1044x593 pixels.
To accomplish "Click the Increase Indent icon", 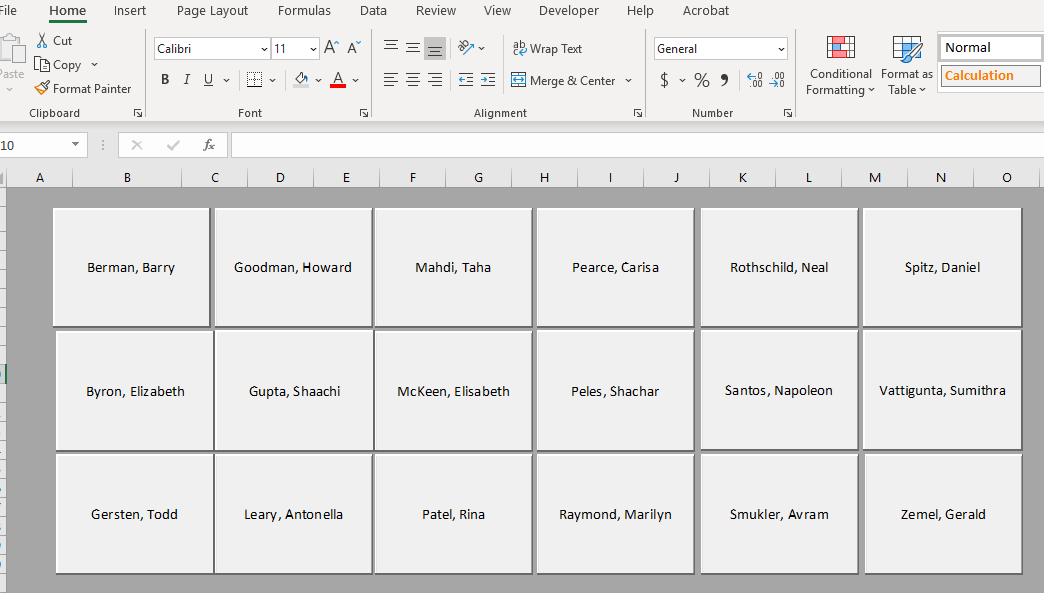I will pos(487,80).
